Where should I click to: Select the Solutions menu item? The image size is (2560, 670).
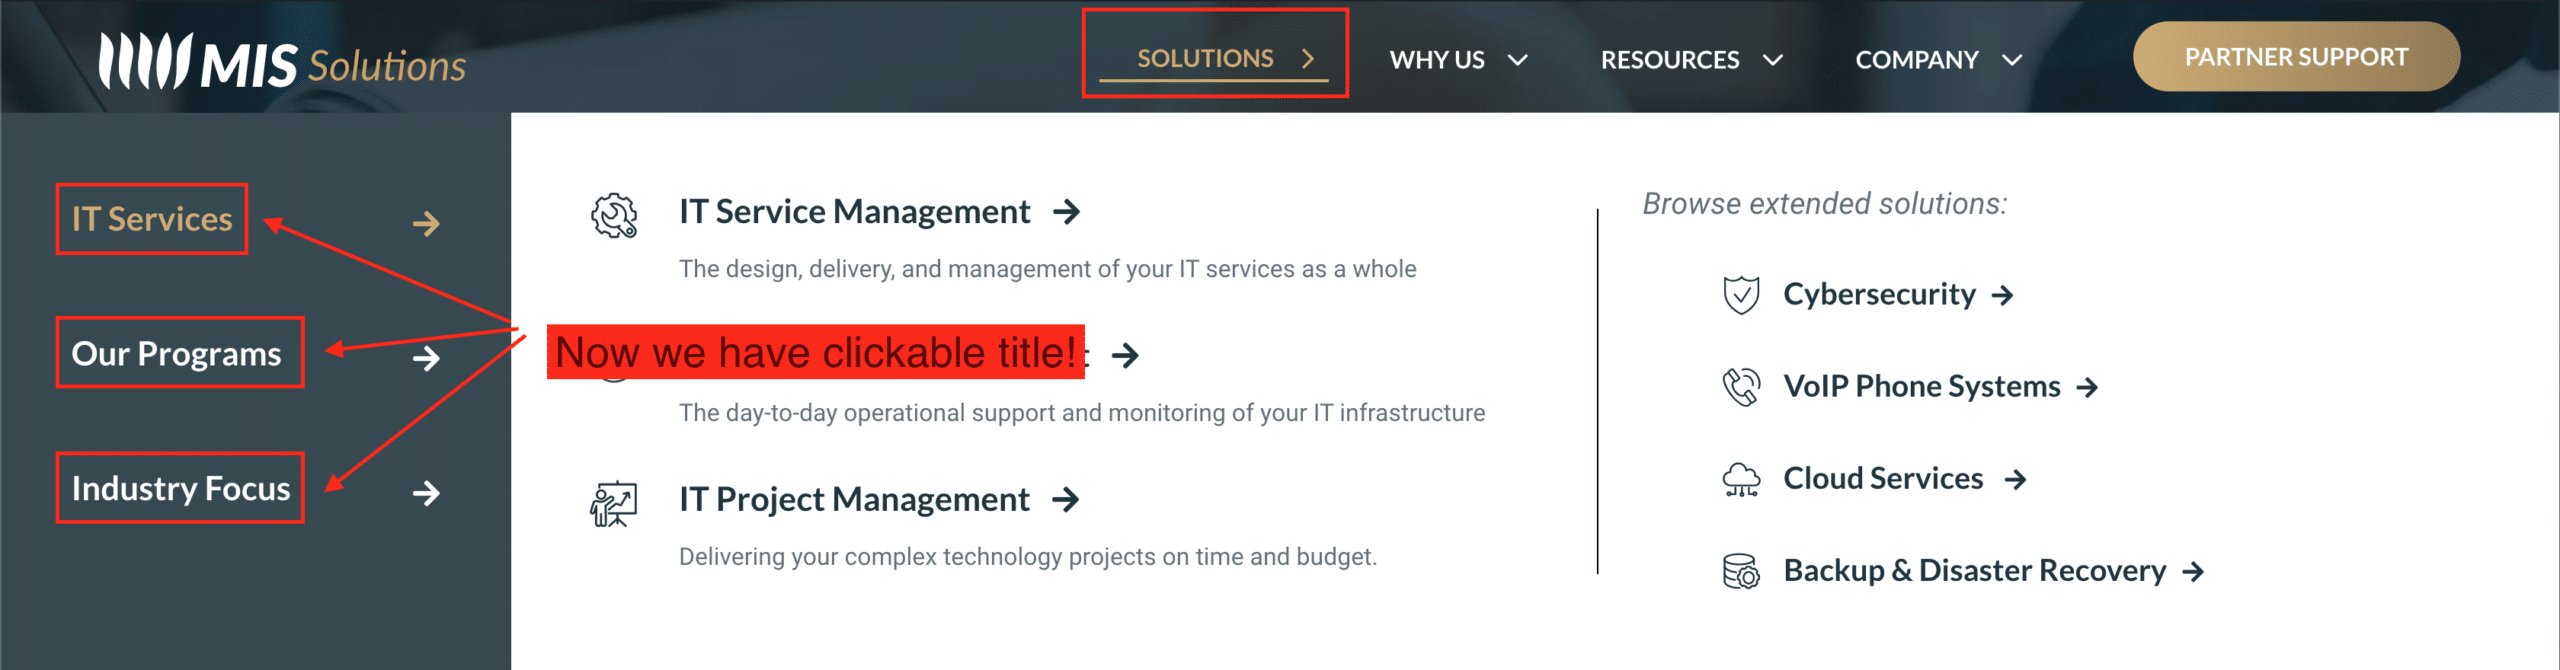point(1214,58)
